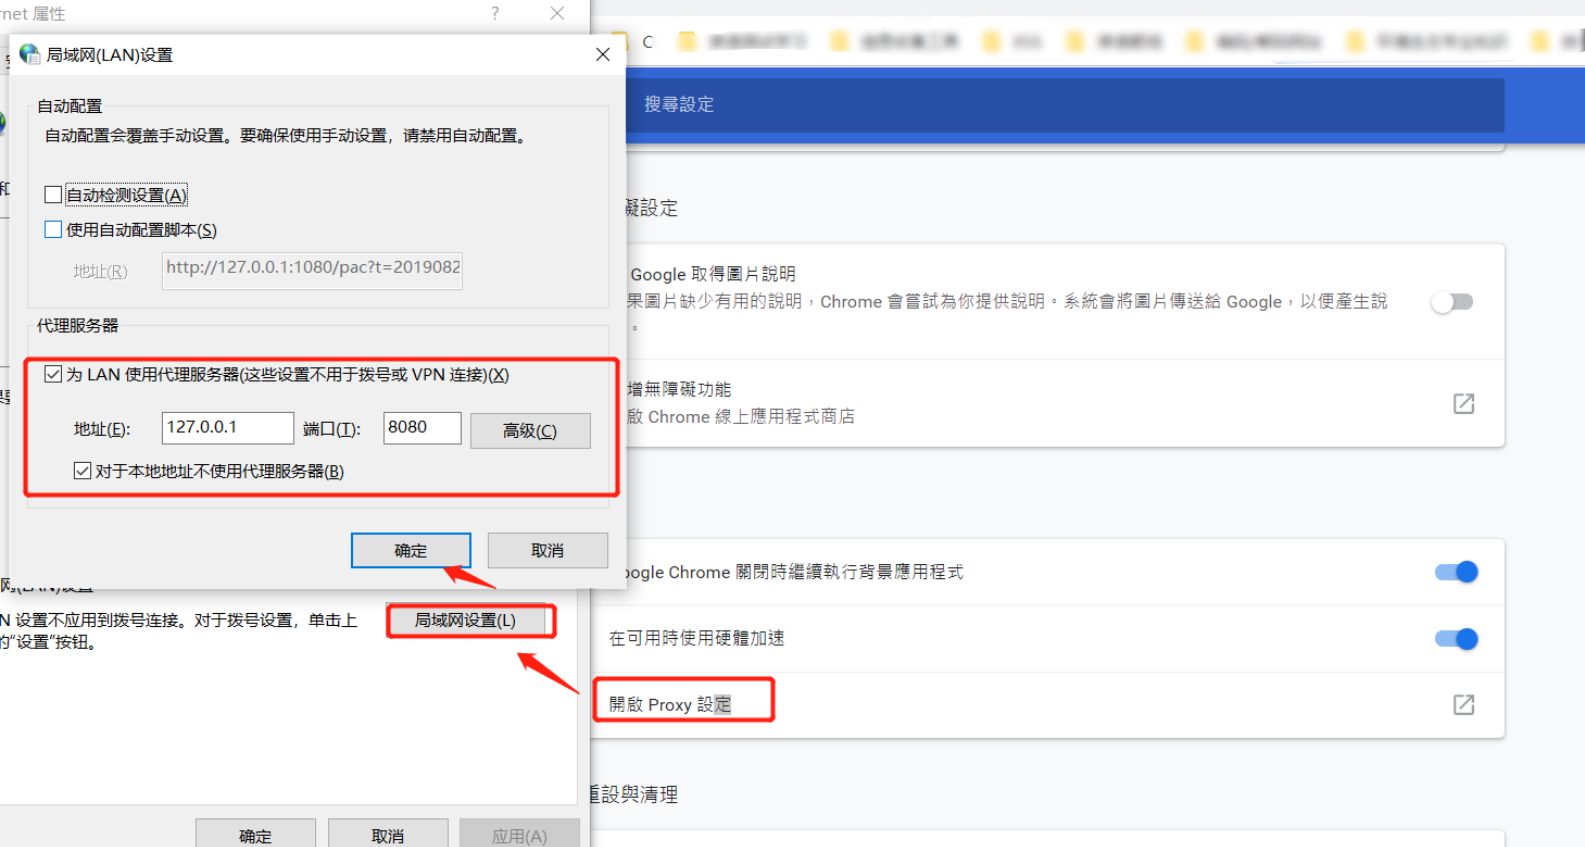Screen dimensions: 1585x847
Task: Uncheck 为 LAN 使用代理服务器 checkbox
Action: tap(54, 374)
